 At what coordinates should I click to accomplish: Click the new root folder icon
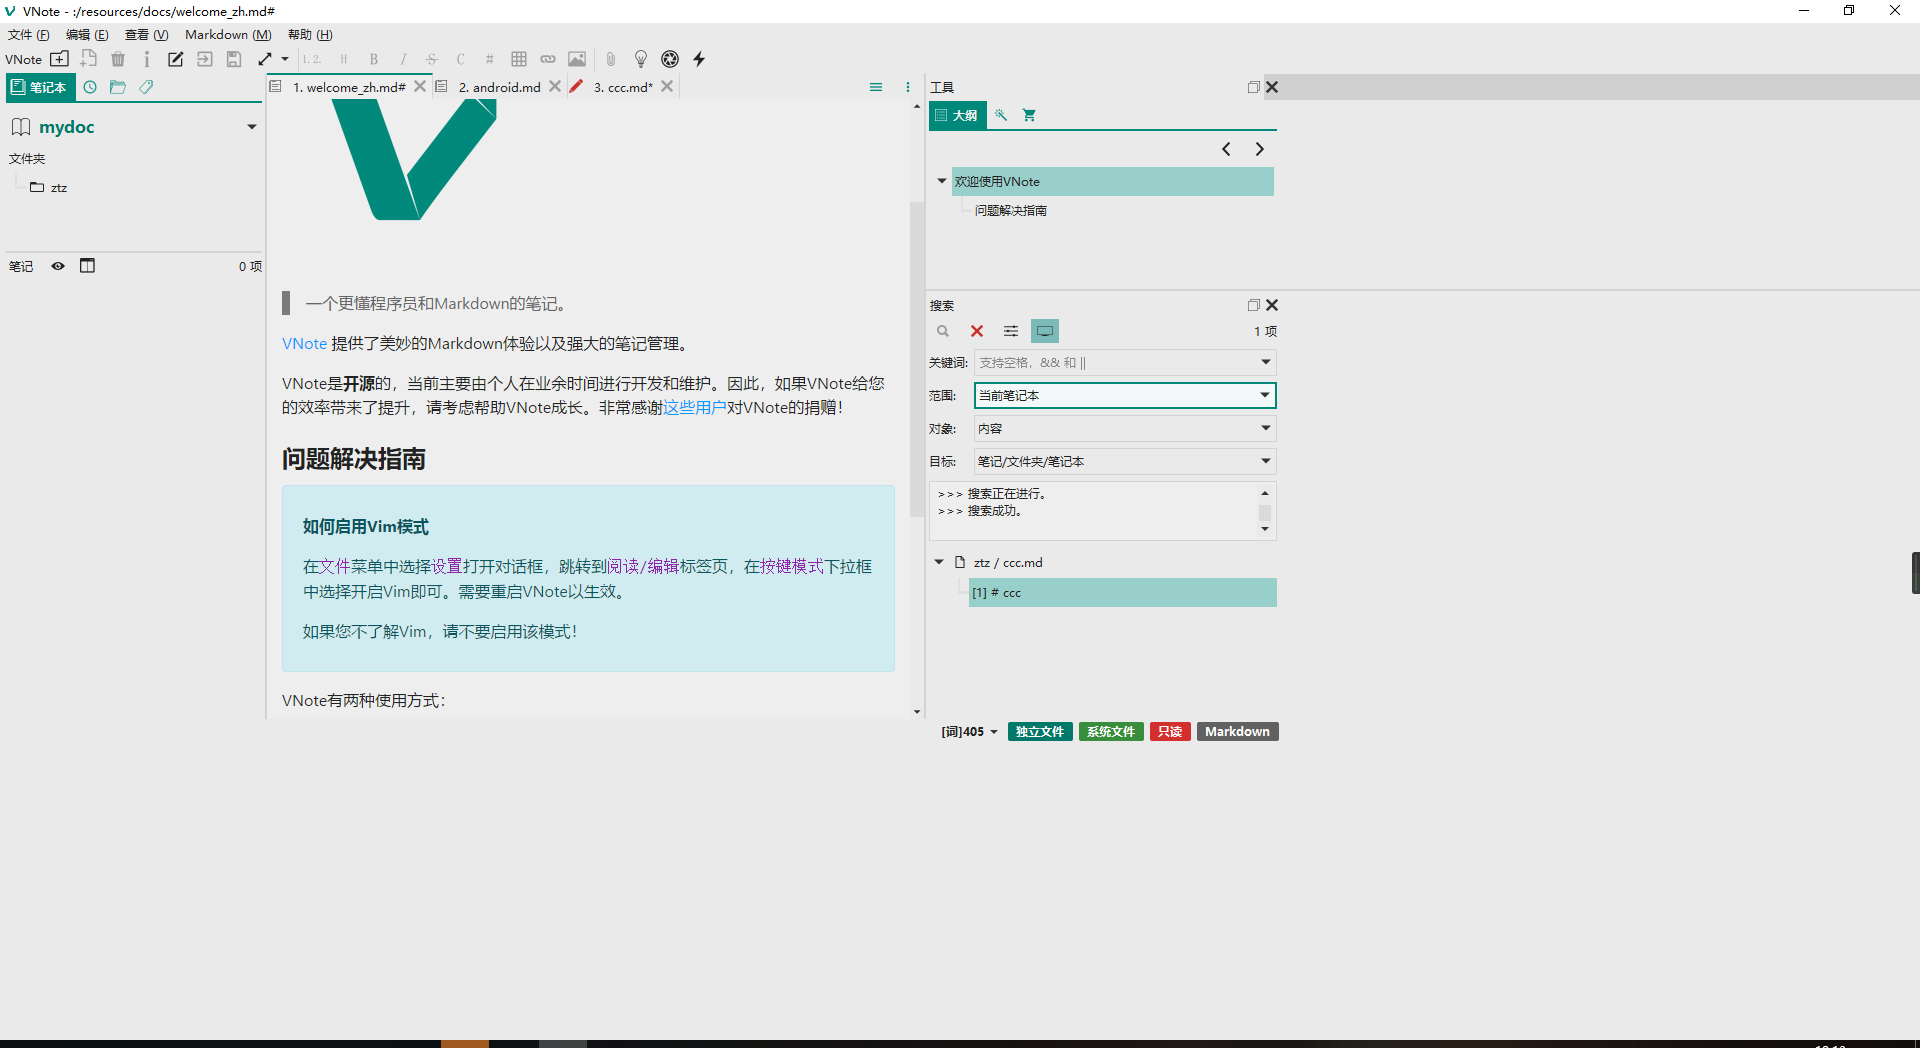tap(60, 59)
